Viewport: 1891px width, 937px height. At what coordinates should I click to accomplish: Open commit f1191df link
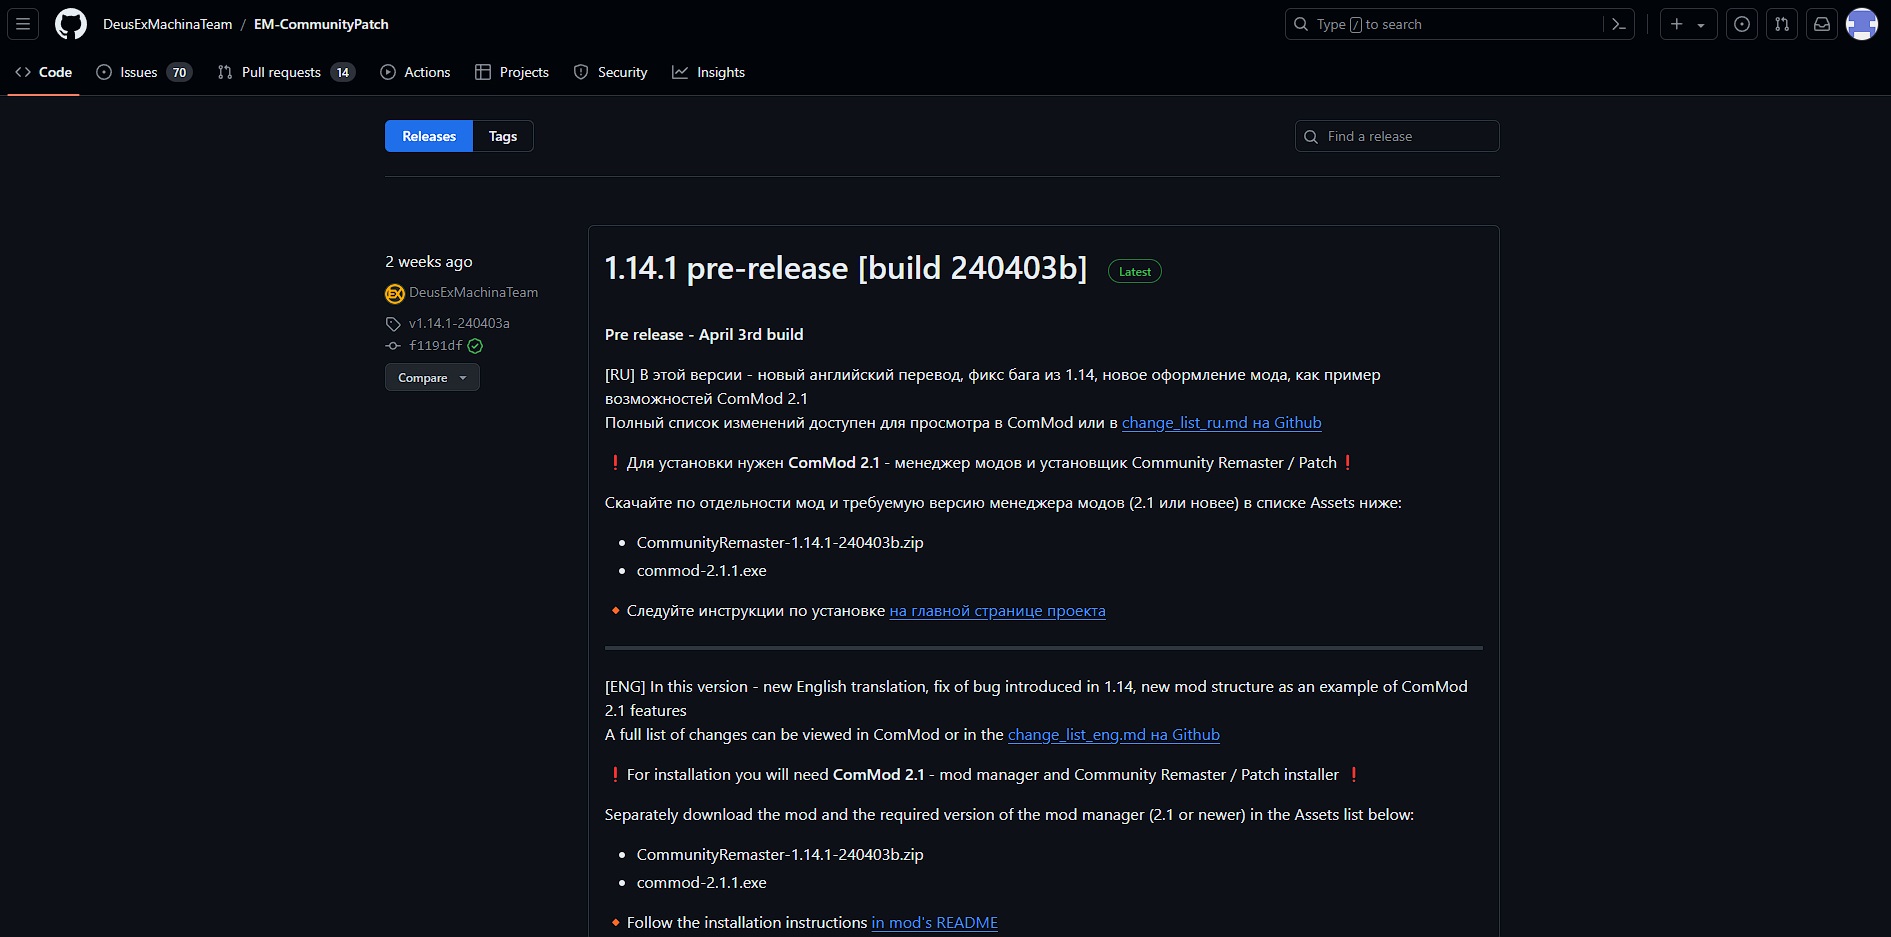436,346
